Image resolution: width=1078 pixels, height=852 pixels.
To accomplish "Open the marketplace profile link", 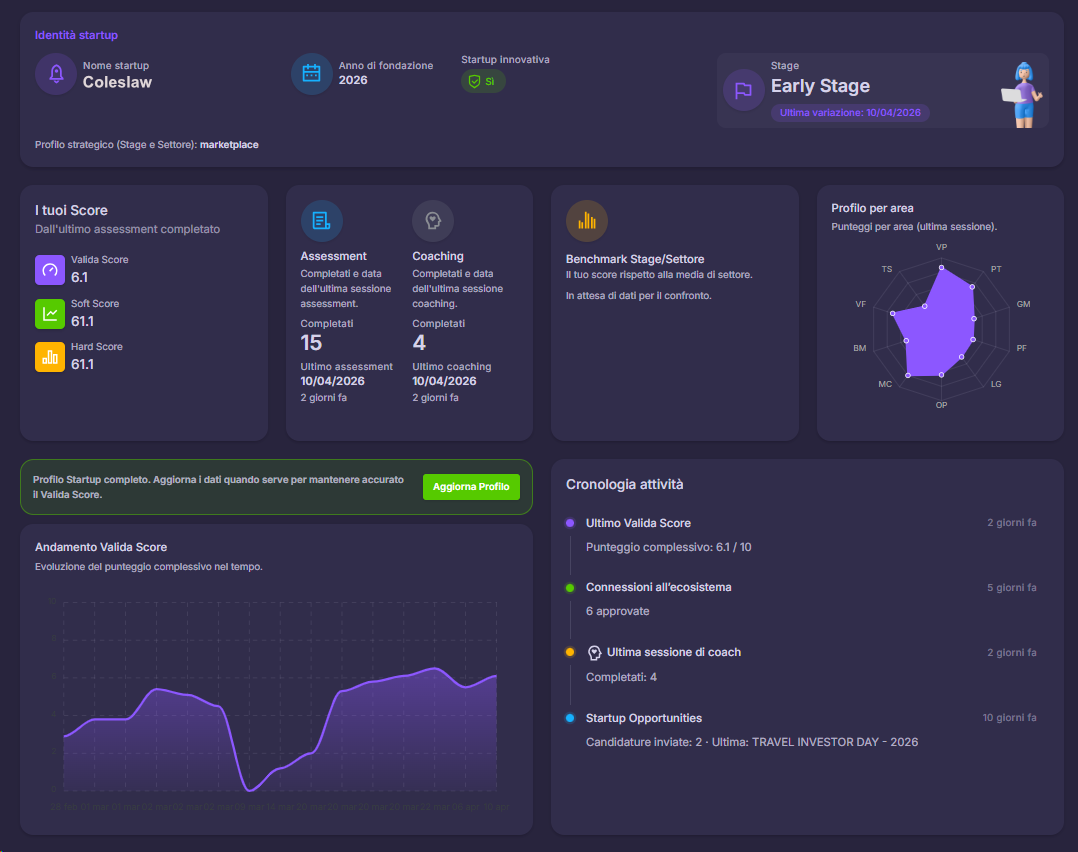I will [x=228, y=144].
